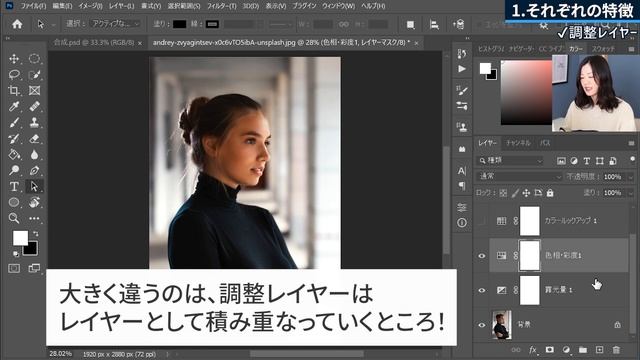Select the Zoom magnifier tool
The image size is (640, 360).
click(x=14, y=218)
